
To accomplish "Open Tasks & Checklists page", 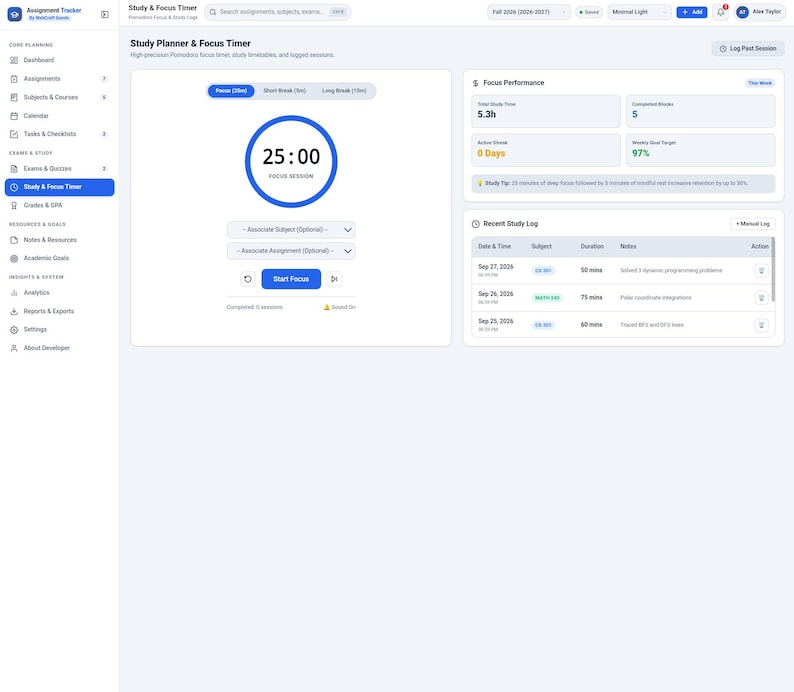I will coord(59,134).
